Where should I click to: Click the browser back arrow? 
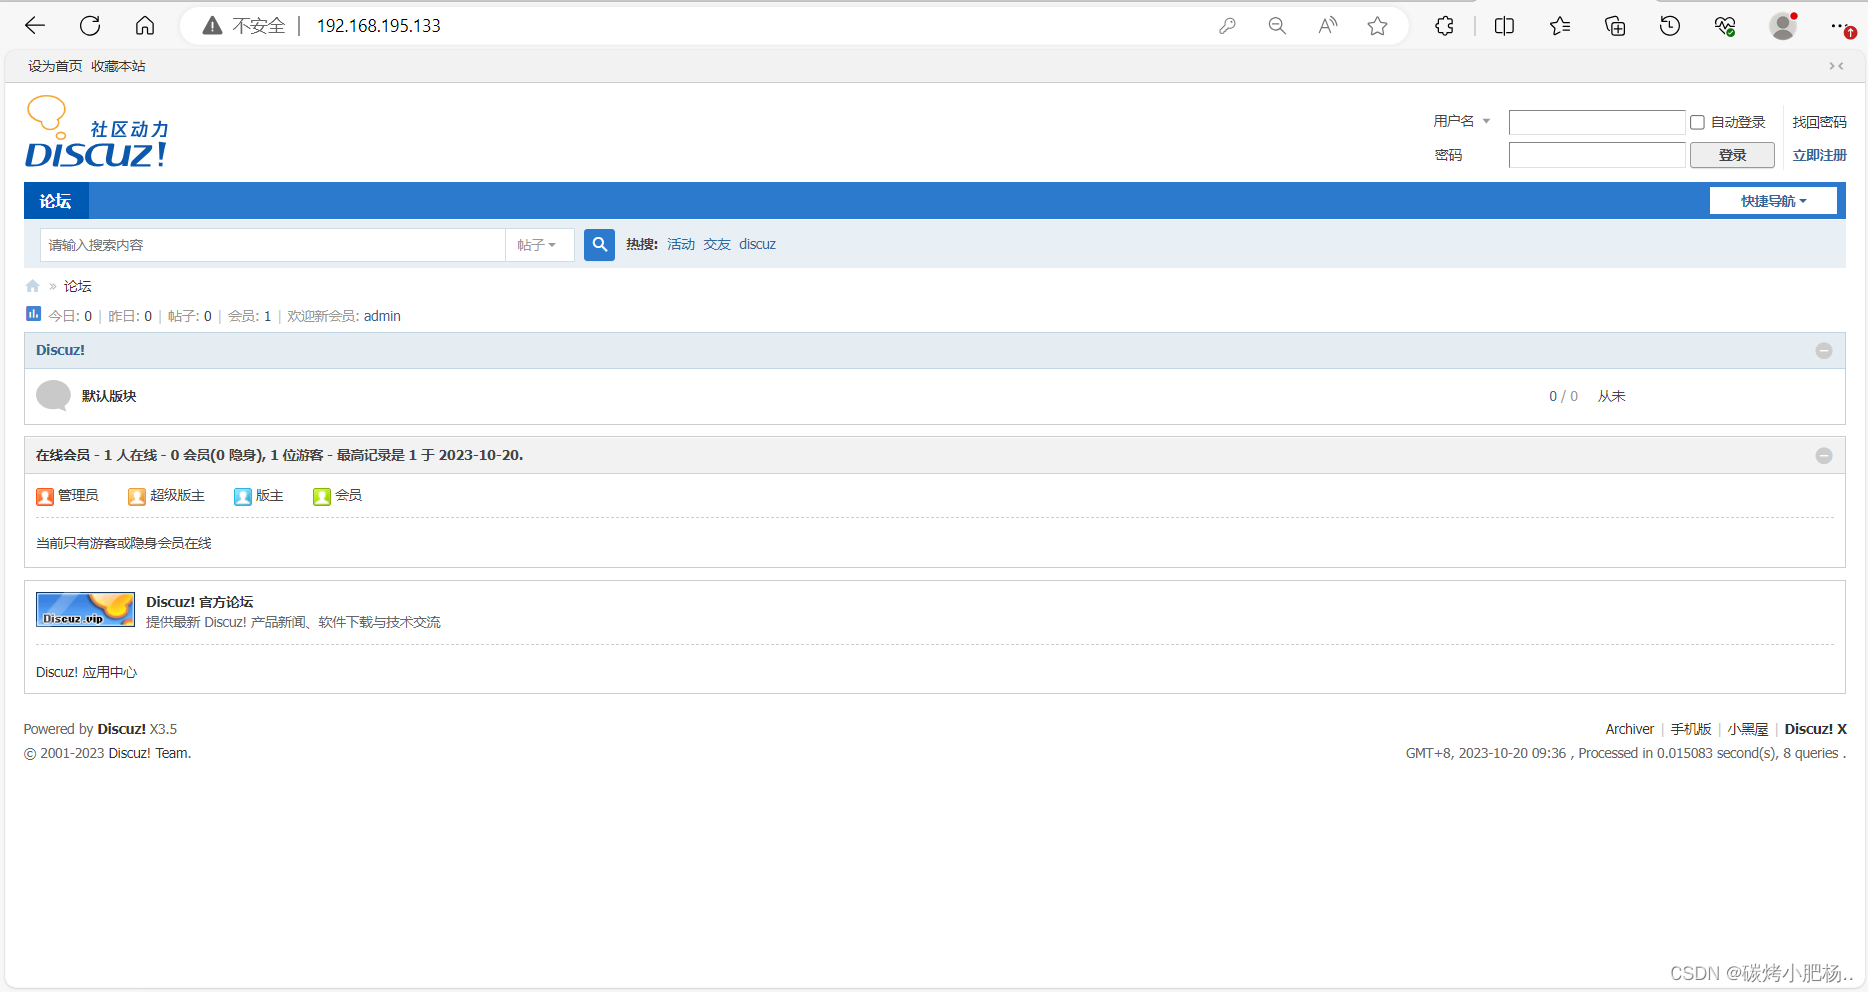pos(35,26)
